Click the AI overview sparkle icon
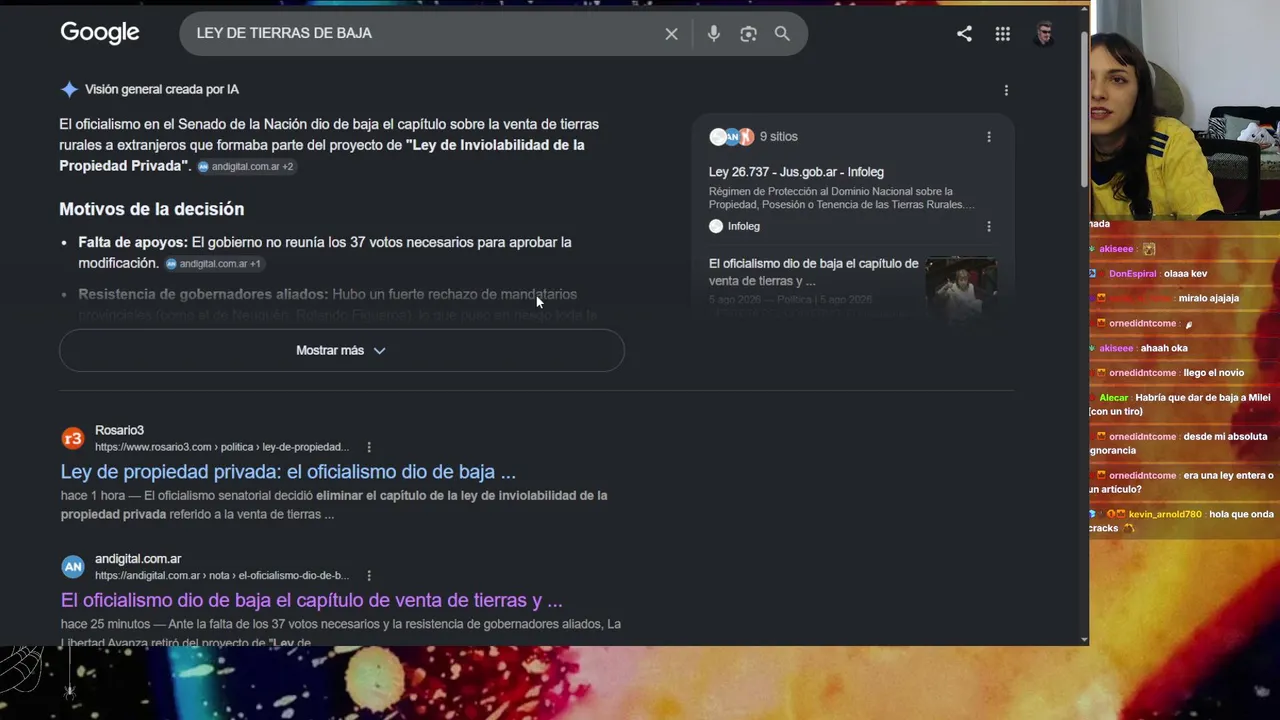The width and height of the screenshot is (1280, 720). [x=69, y=89]
